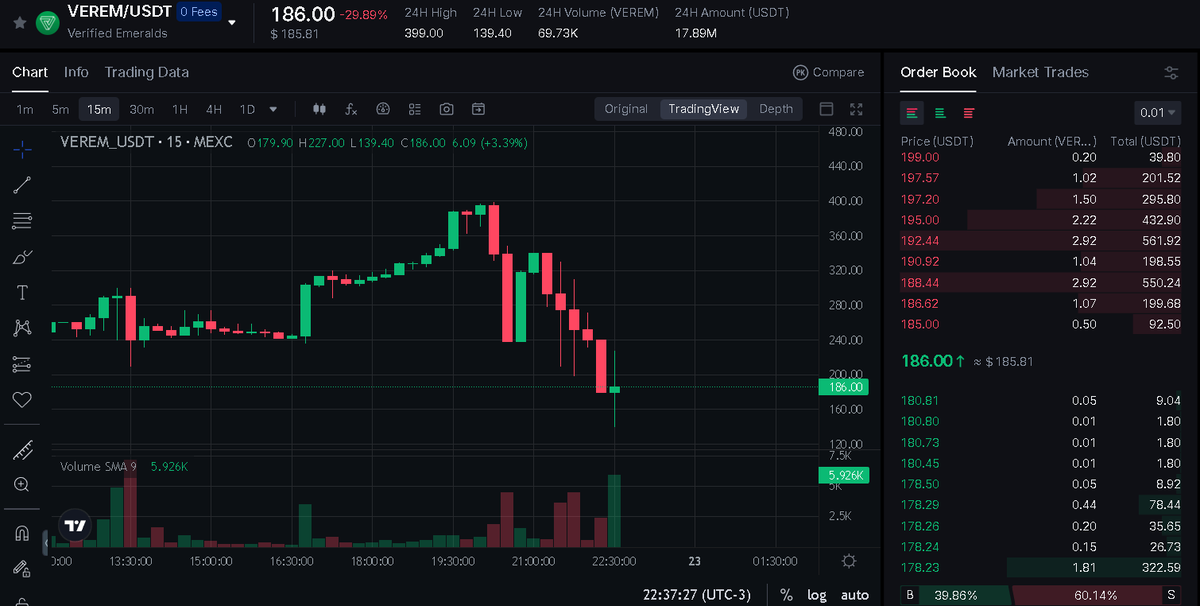Click the calendar go-to-date icon
Viewport: 1200px width, 606px height.
(x=479, y=109)
